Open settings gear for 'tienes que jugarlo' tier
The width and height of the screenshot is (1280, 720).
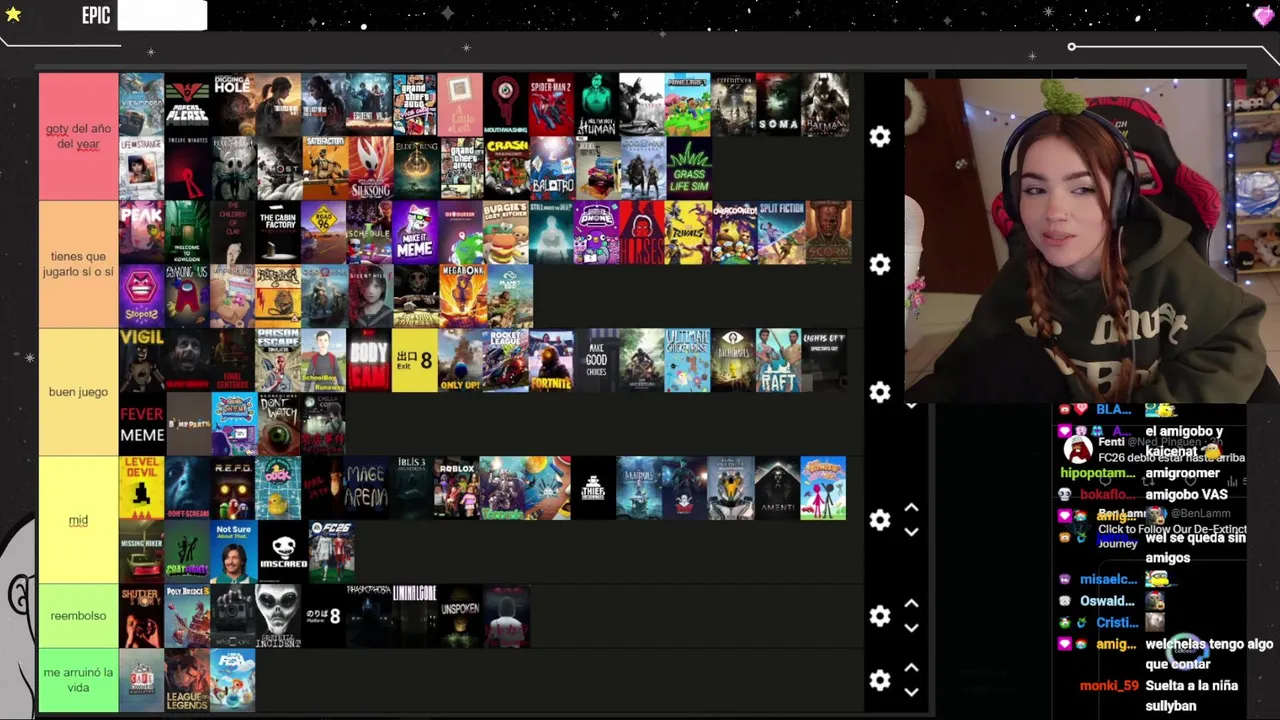[880, 264]
